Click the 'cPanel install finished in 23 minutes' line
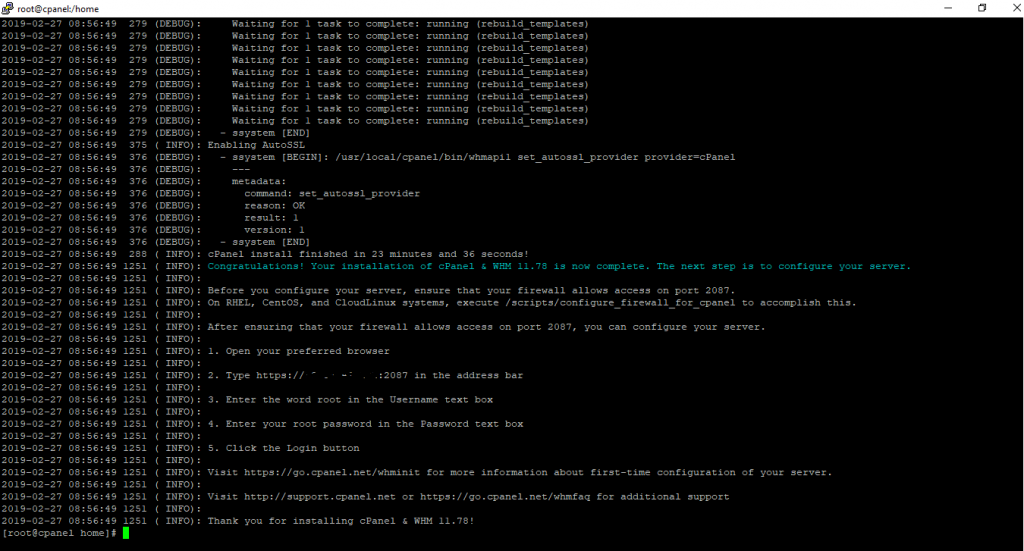The image size is (1024, 551). 382,254
